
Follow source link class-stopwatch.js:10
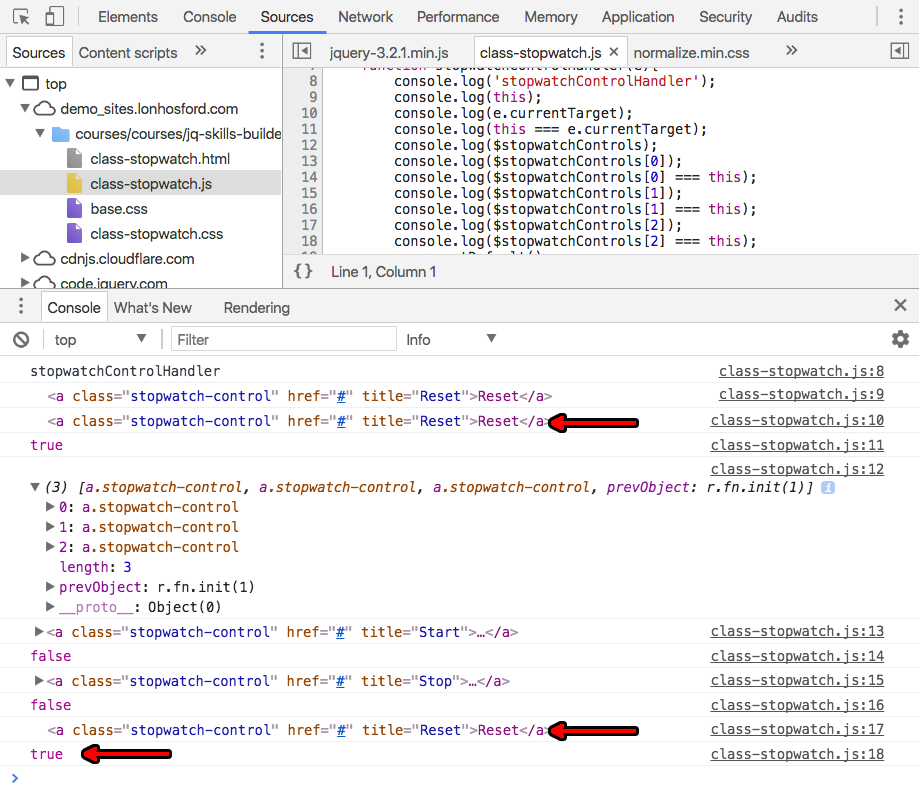(x=797, y=420)
